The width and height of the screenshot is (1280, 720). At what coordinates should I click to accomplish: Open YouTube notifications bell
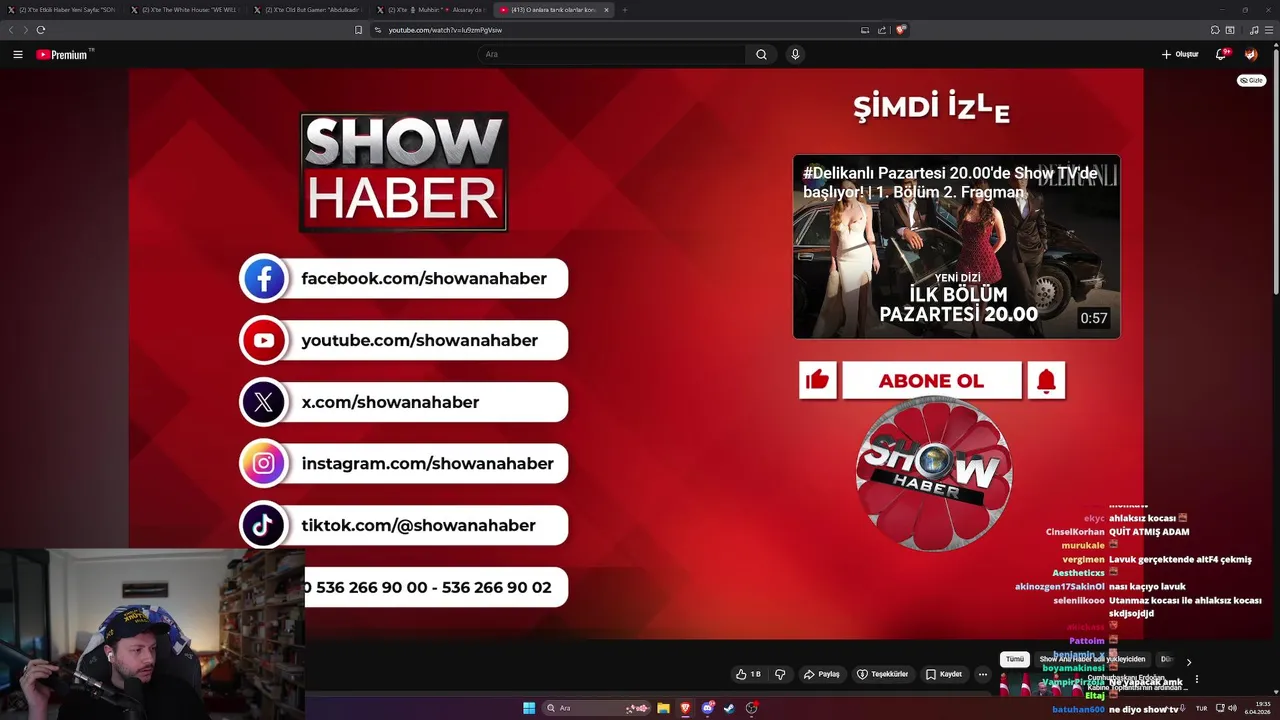(x=1221, y=54)
